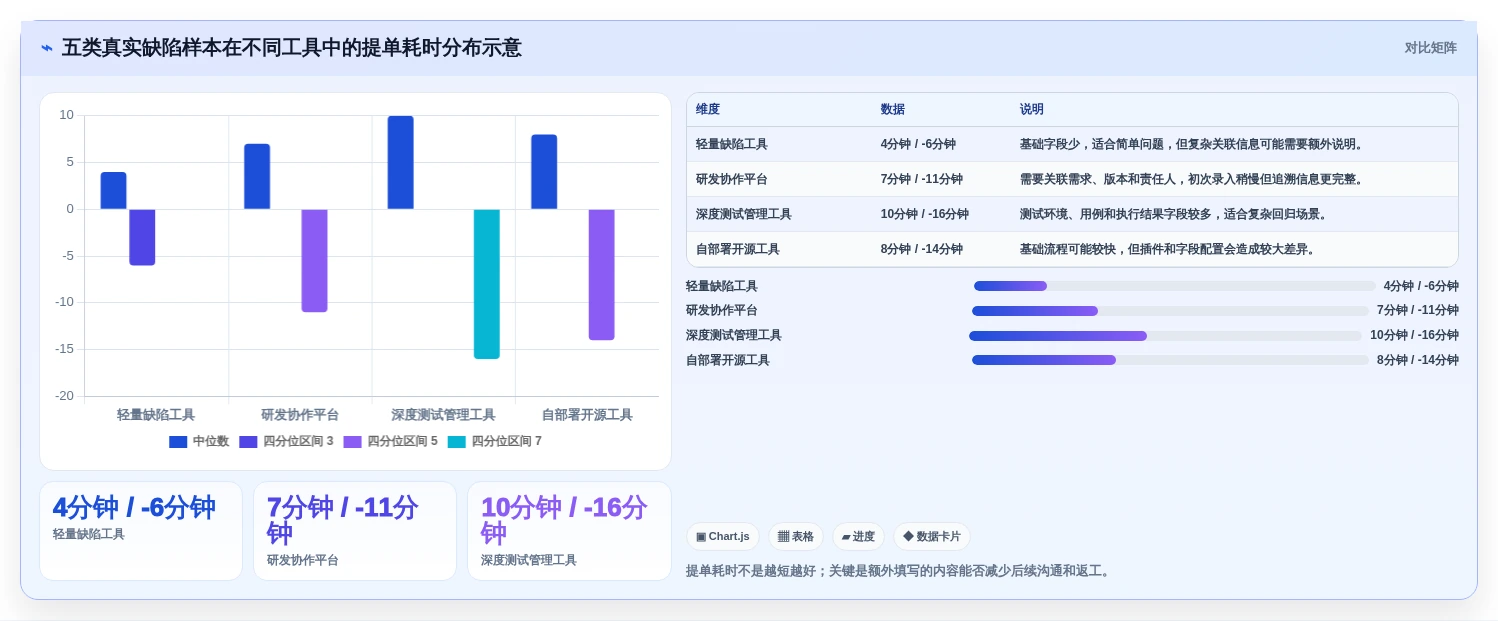Screen dimensions: 1498x621
Task: Click the 维度 column header
Action: click(708, 110)
